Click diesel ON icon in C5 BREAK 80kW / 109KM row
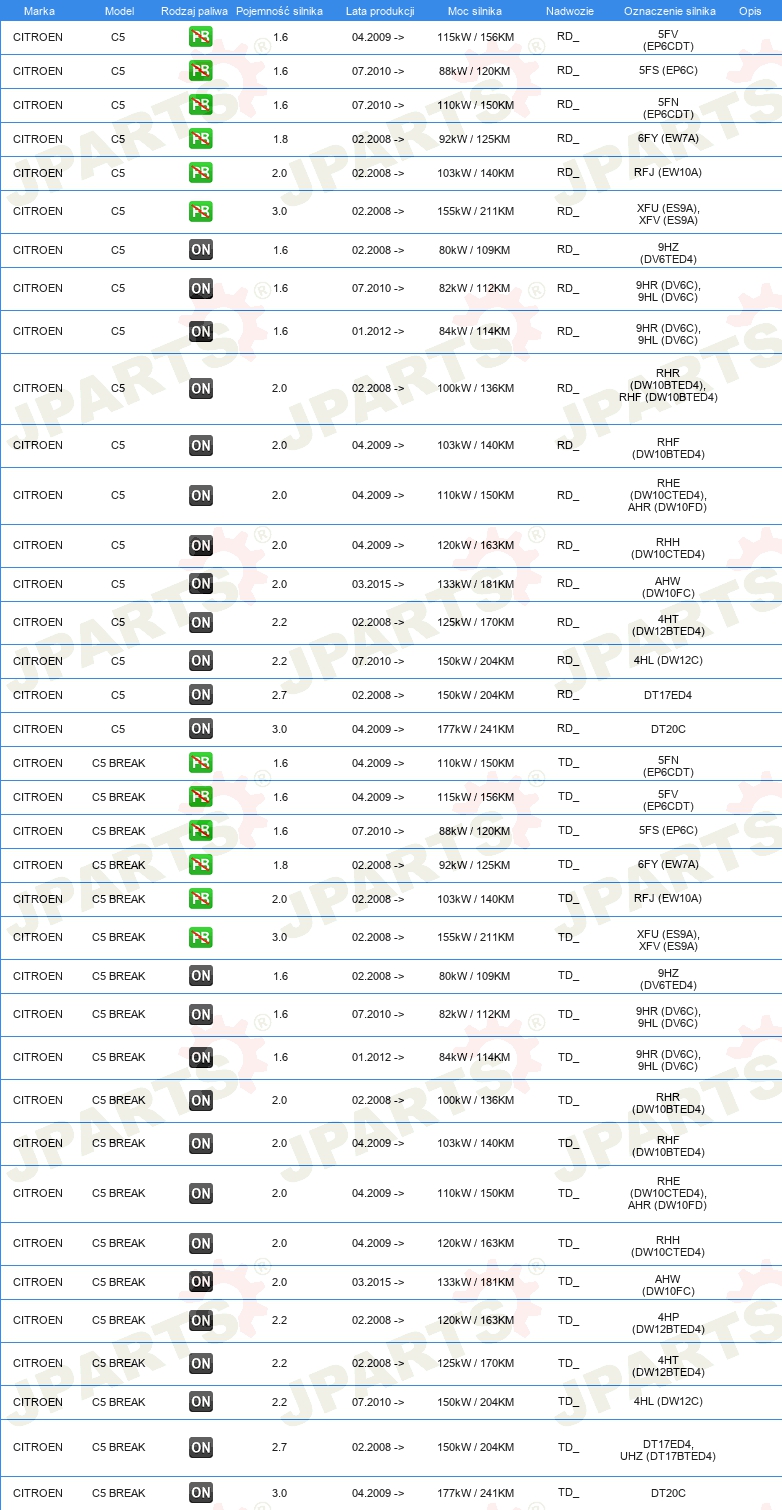 point(200,976)
